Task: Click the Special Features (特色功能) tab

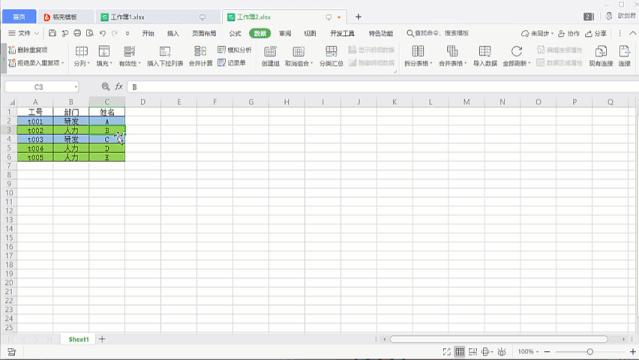Action: (381, 33)
